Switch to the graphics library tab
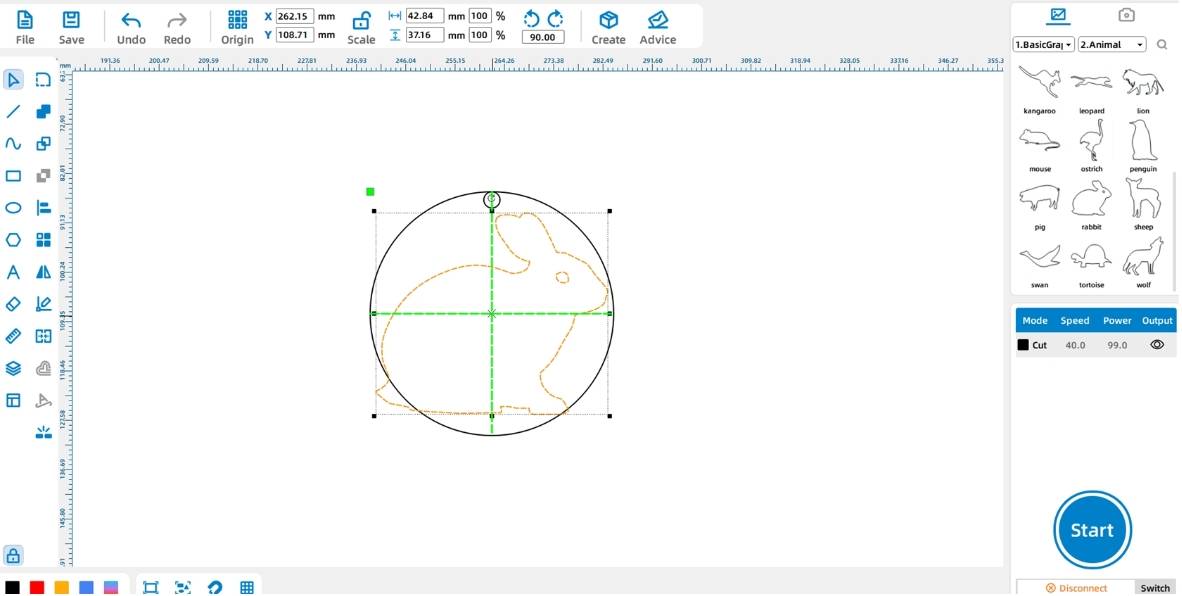The image size is (1182, 596). [x=1058, y=15]
